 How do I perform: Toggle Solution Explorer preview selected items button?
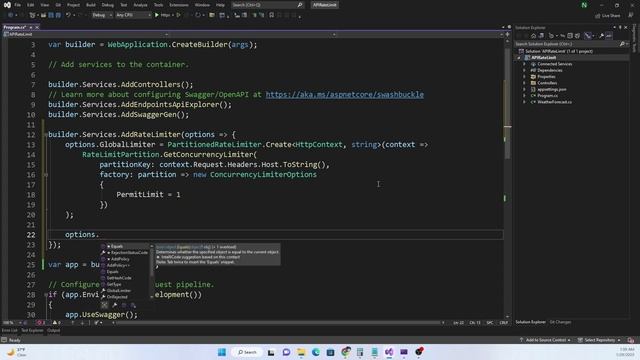coord(609,36)
